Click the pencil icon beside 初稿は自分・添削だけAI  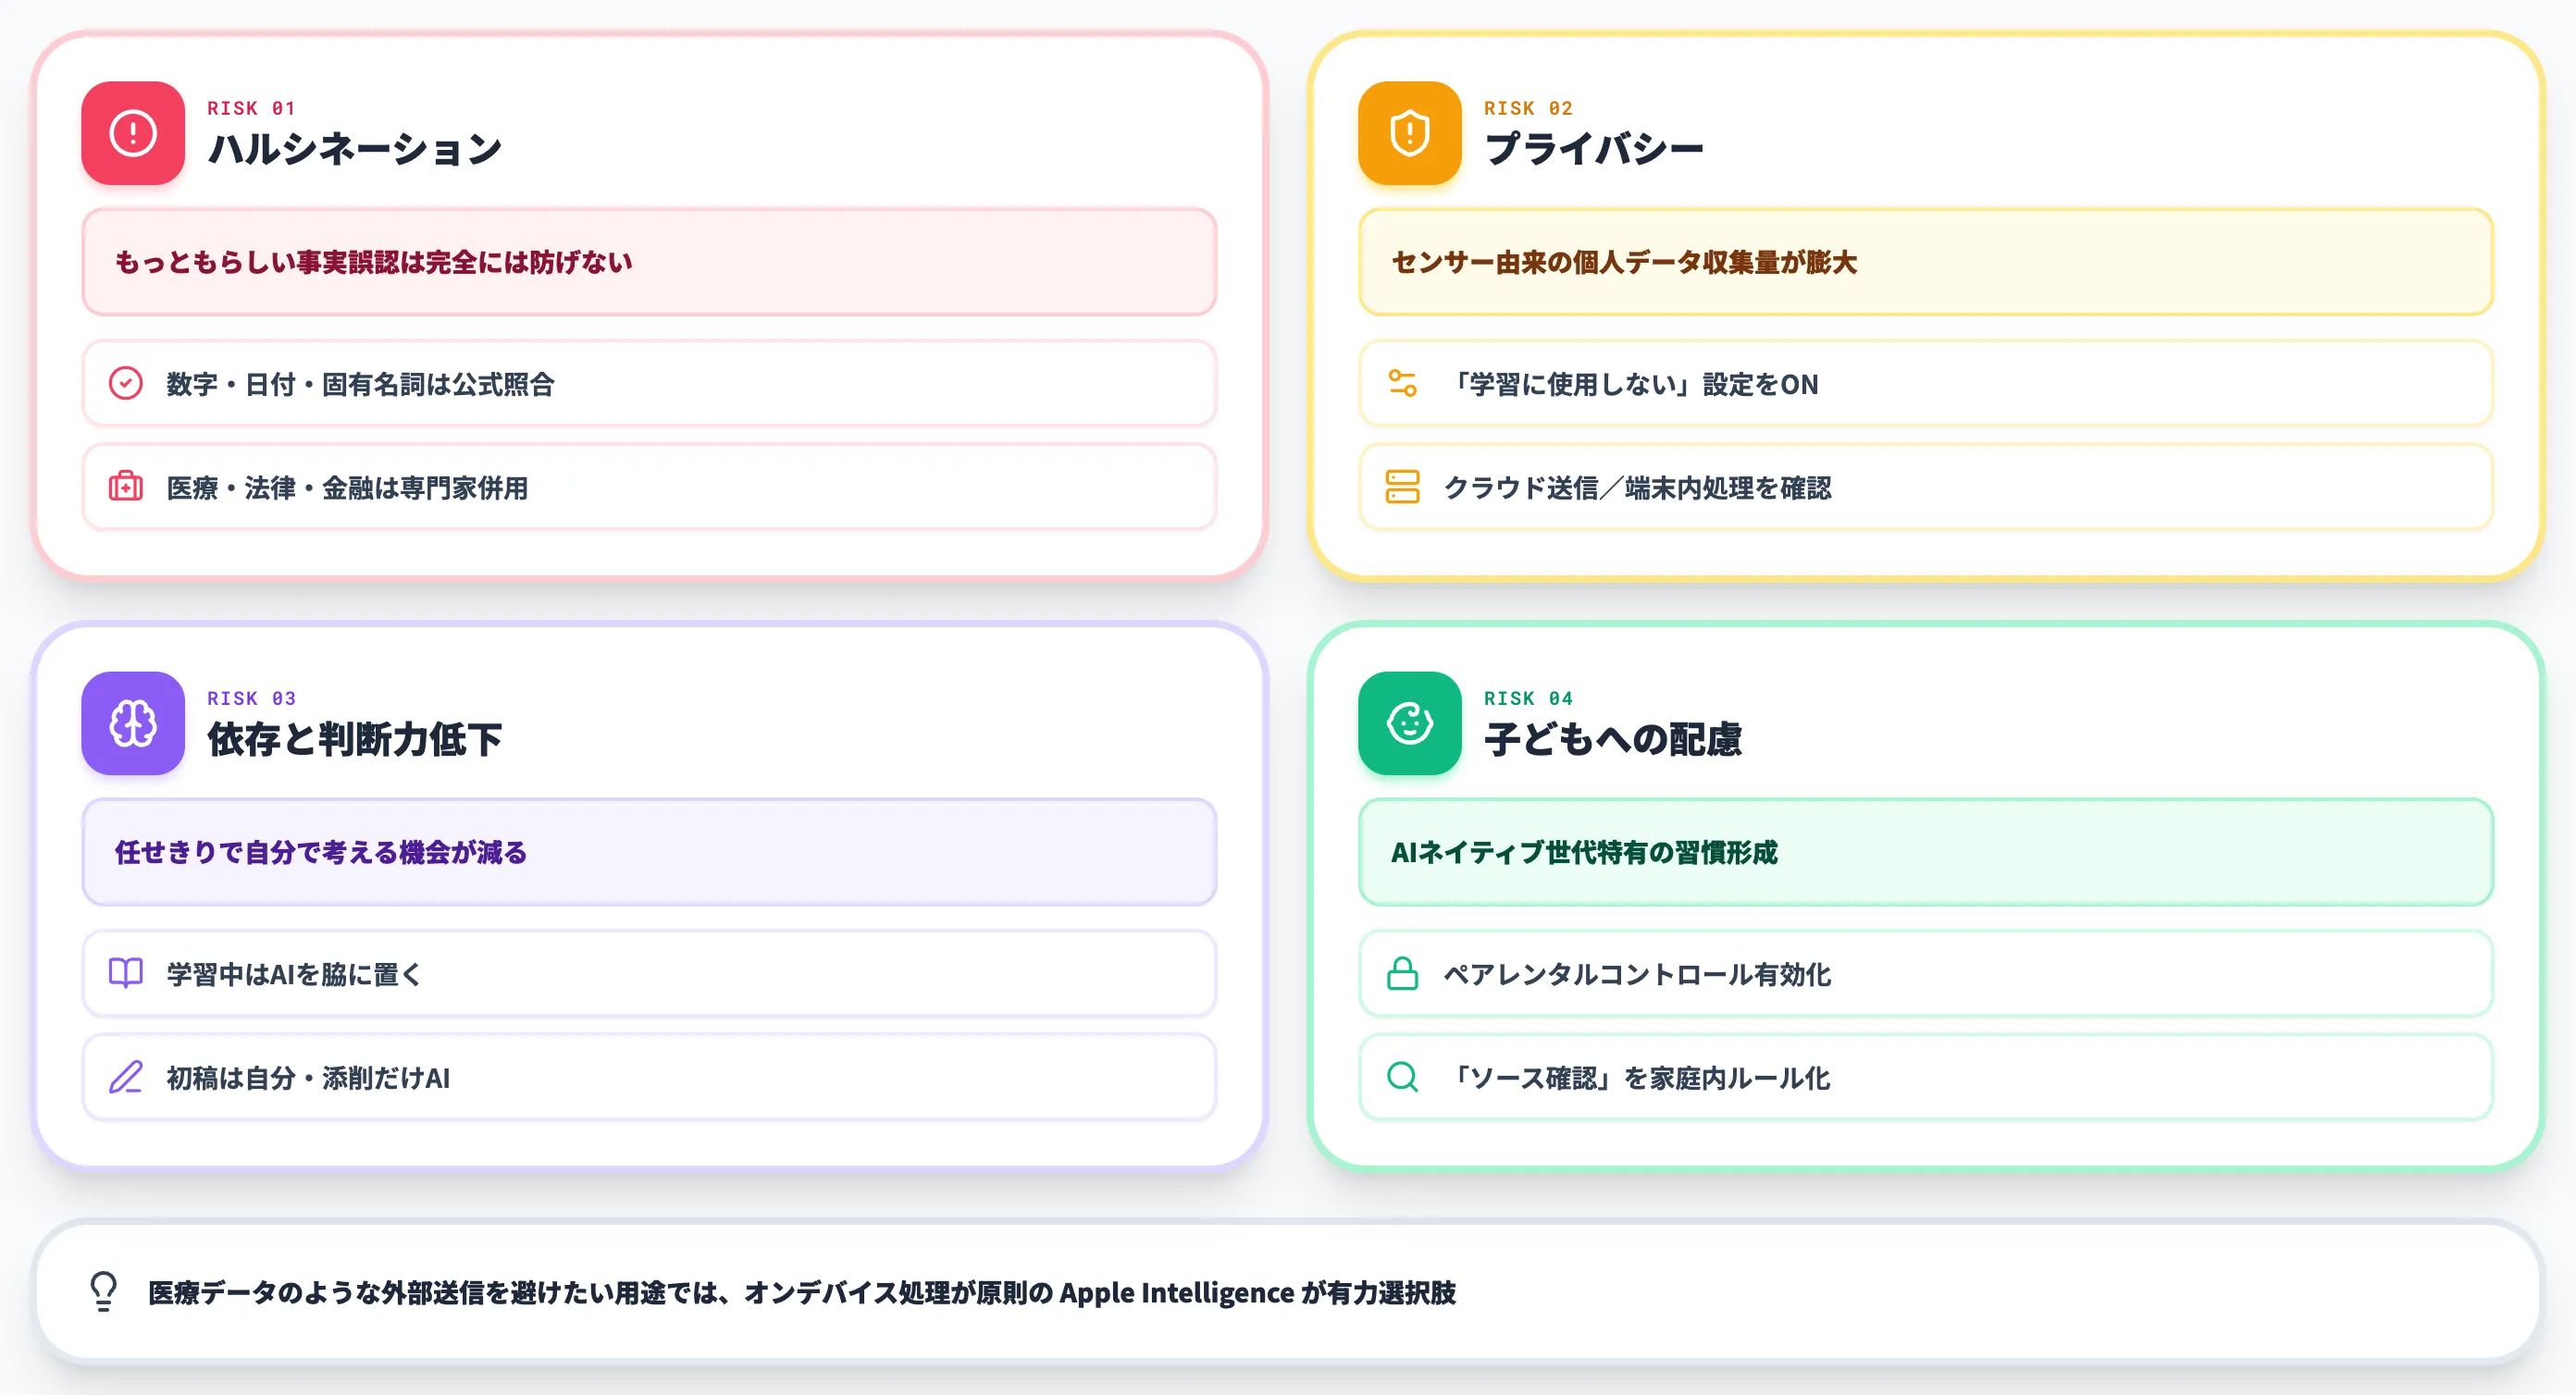click(x=126, y=1077)
